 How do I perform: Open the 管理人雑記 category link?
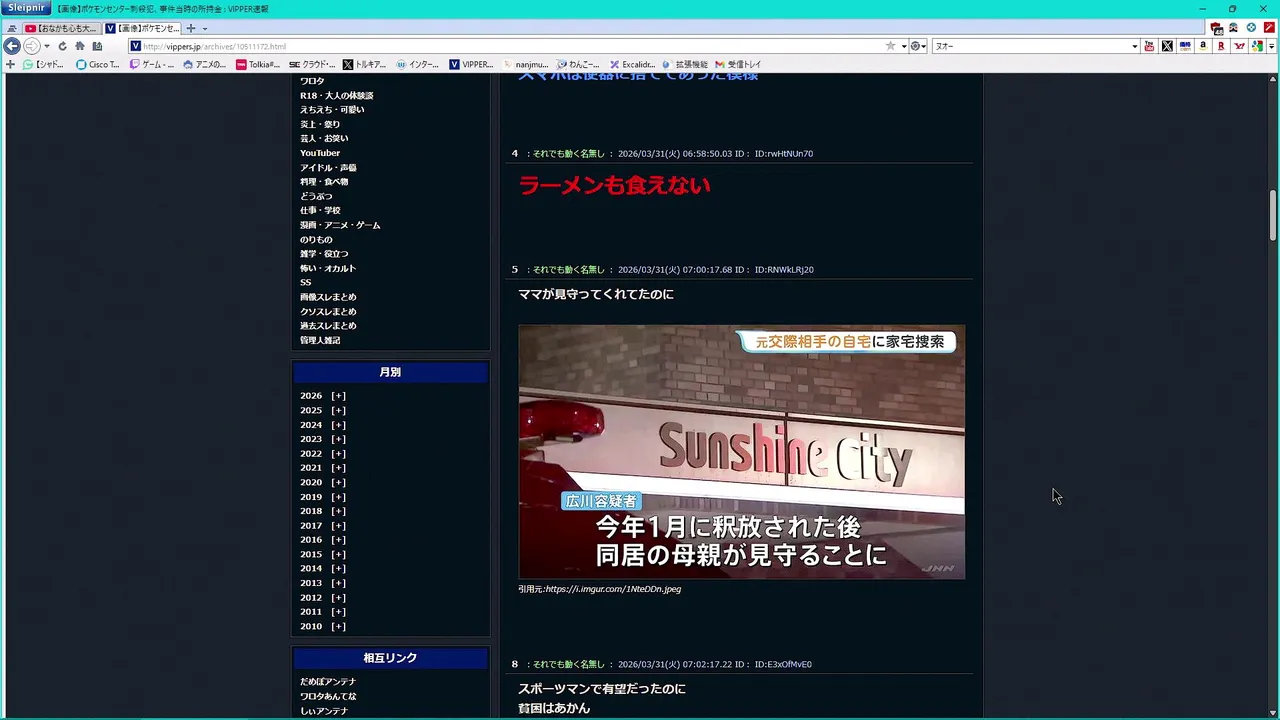click(x=320, y=340)
